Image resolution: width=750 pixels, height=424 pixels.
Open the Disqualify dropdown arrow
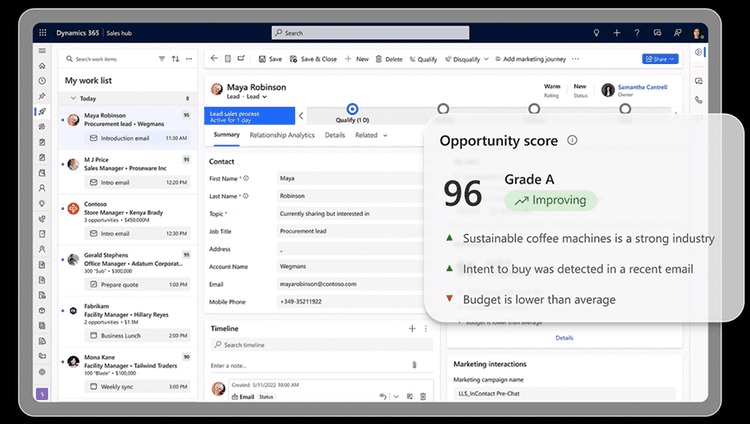tap(486, 59)
